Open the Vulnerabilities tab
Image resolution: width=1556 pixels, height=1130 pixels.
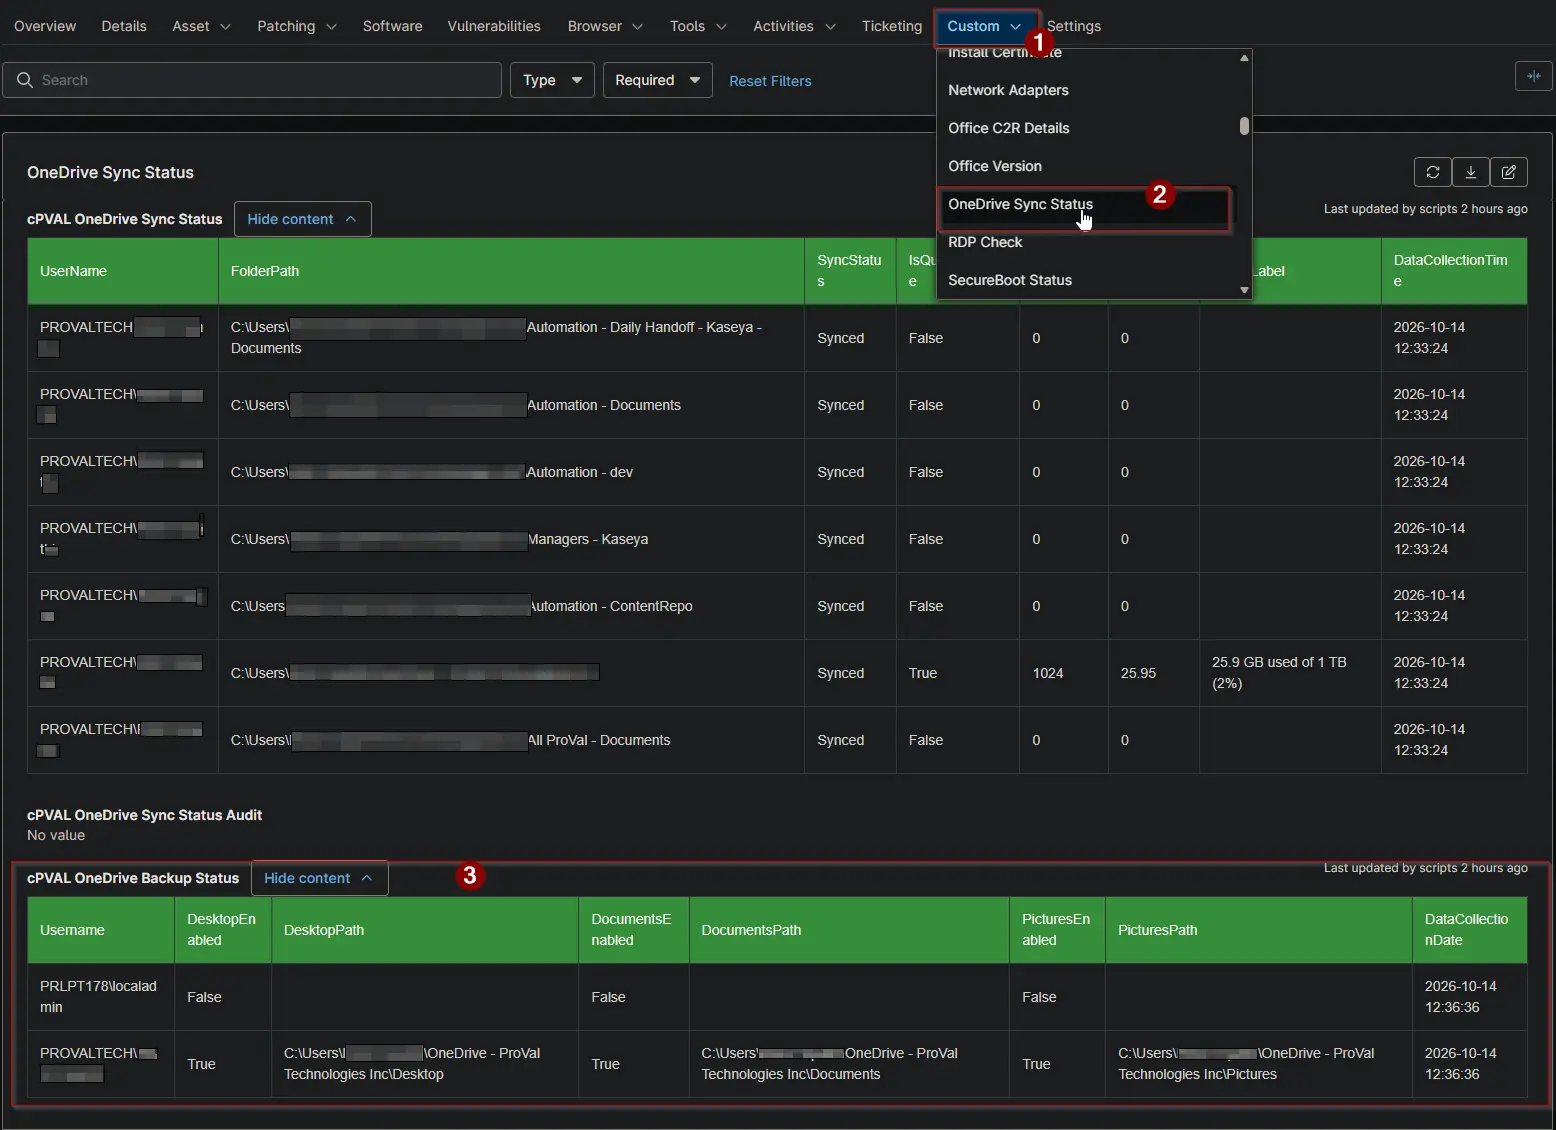point(494,26)
